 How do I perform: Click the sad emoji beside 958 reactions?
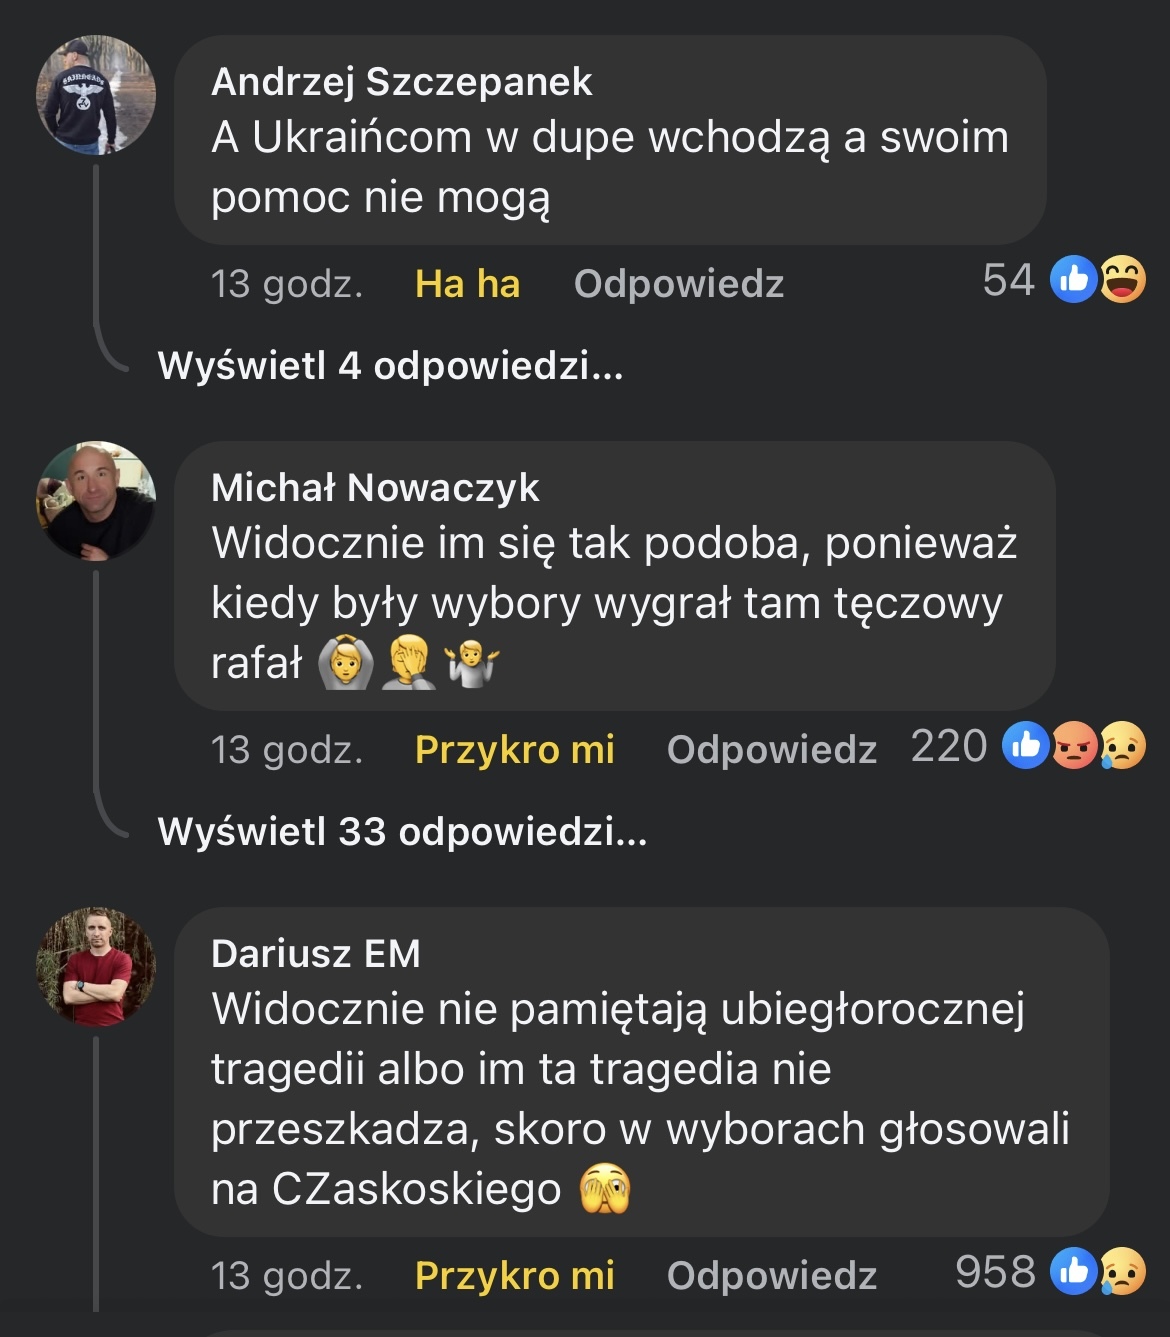(1122, 1272)
